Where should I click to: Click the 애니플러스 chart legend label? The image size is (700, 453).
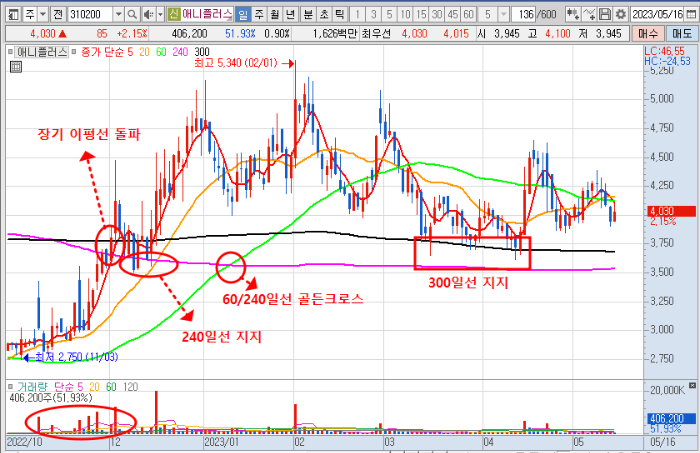point(42,52)
